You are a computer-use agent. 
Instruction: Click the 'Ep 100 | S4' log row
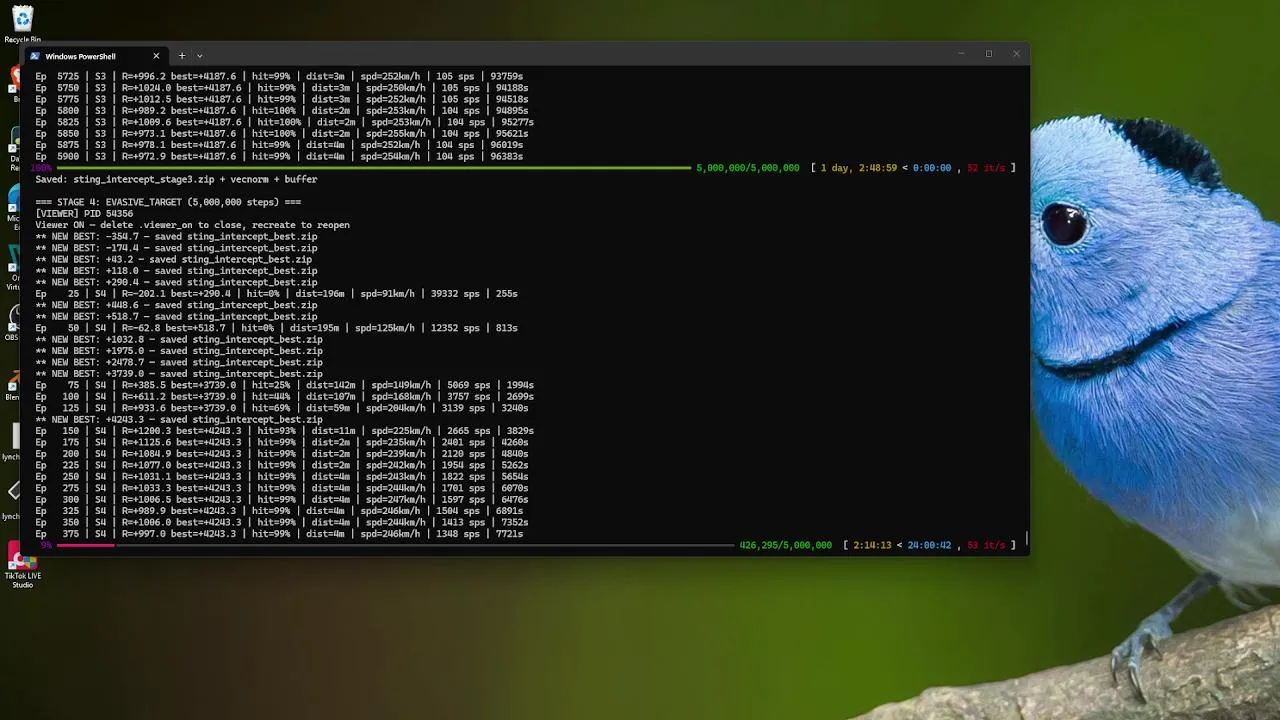pyautogui.click(x=284, y=397)
